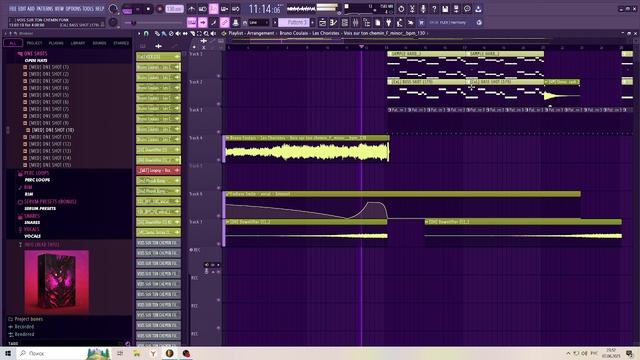Mute Track 1 with its dot toggle
The image size is (640, 360).
click(219, 76)
